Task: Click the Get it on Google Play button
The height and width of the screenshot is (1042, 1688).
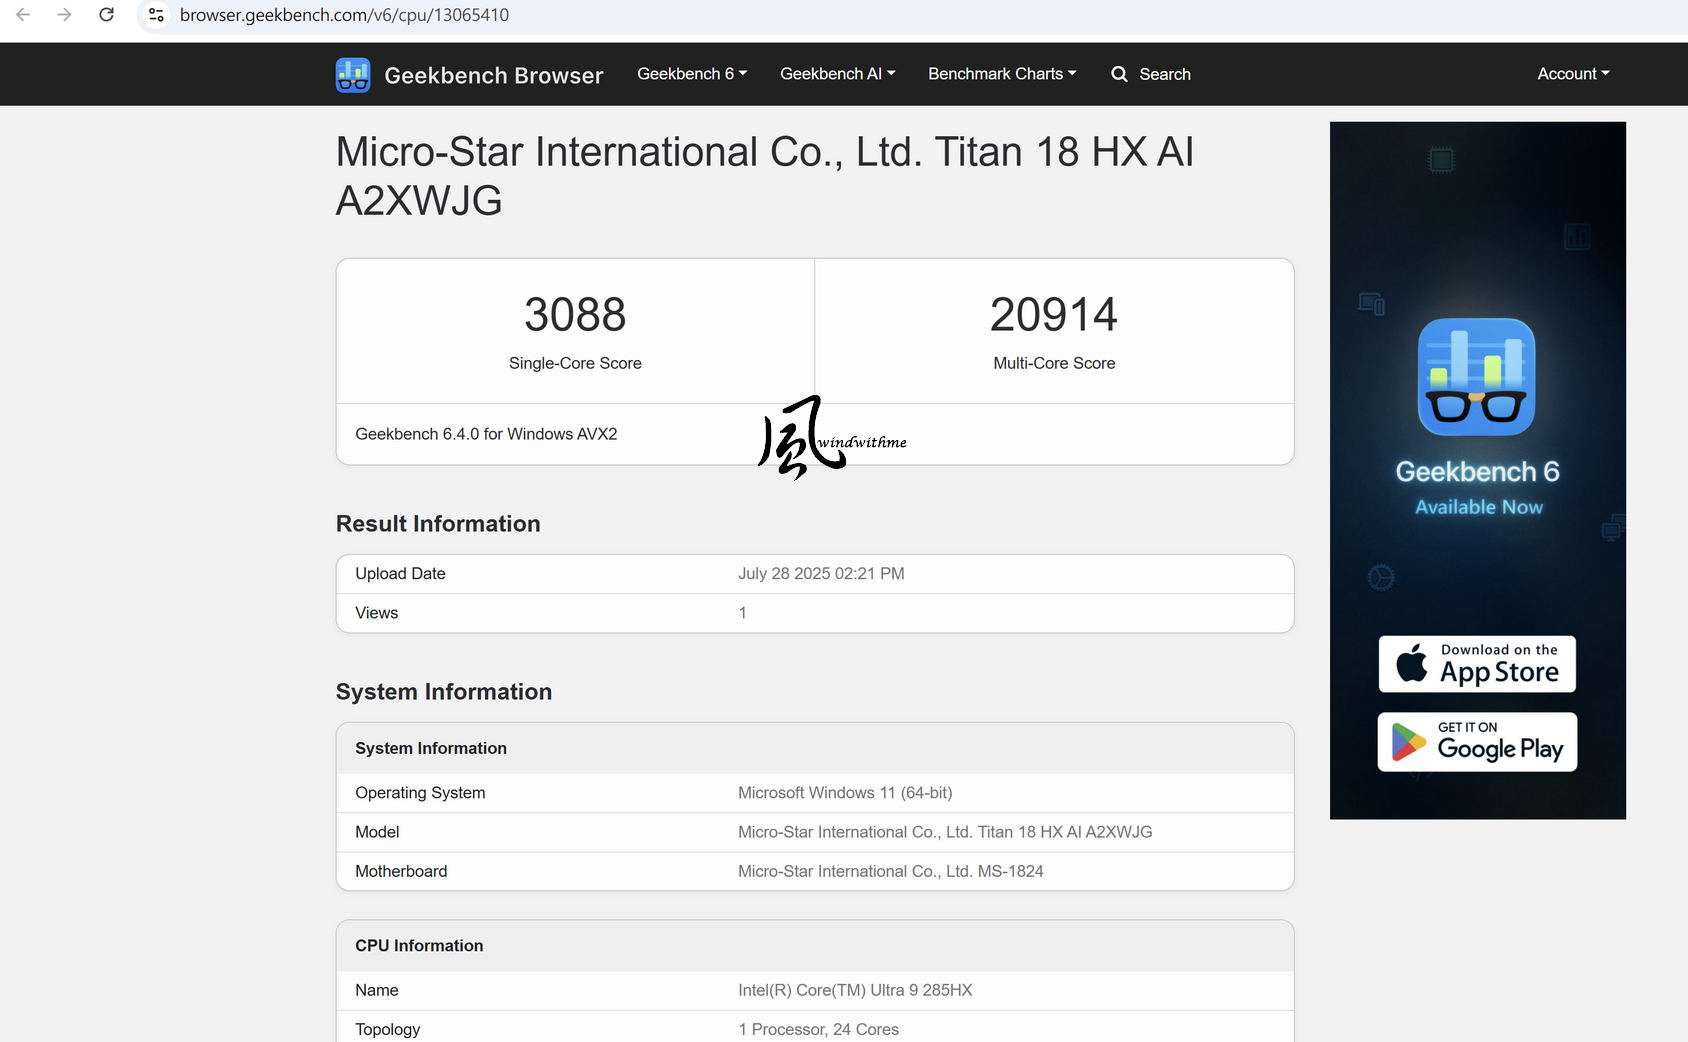Action: pyautogui.click(x=1477, y=742)
